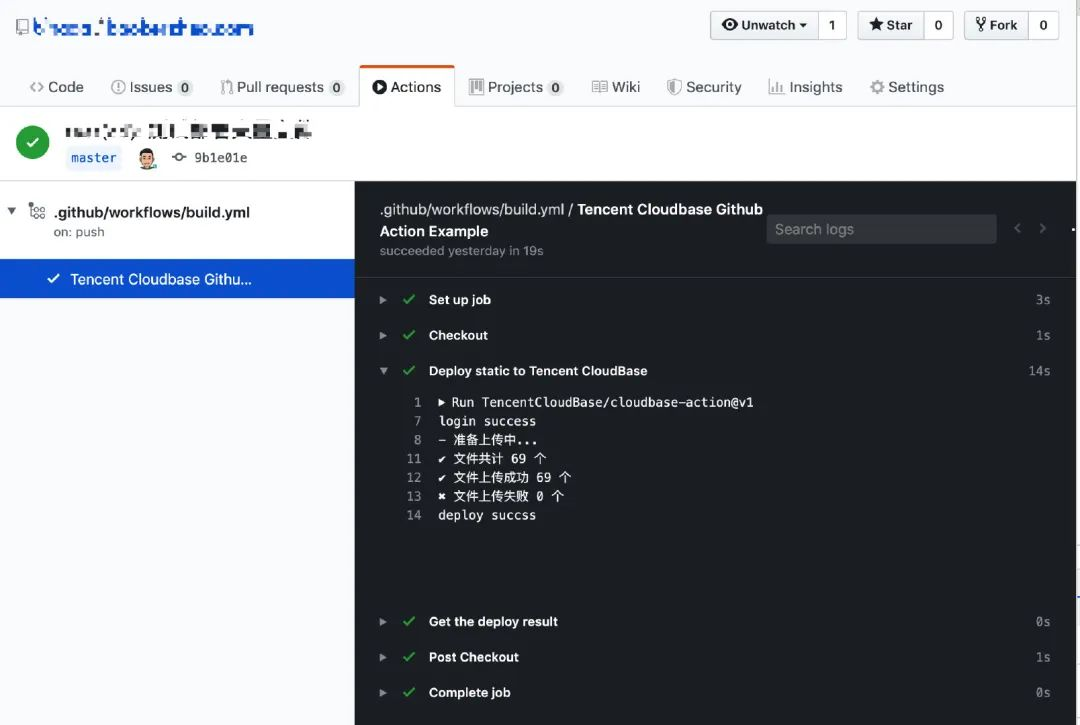Expand the Post Checkout step
This screenshot has width=1080, height=725.
coord(383,658)
